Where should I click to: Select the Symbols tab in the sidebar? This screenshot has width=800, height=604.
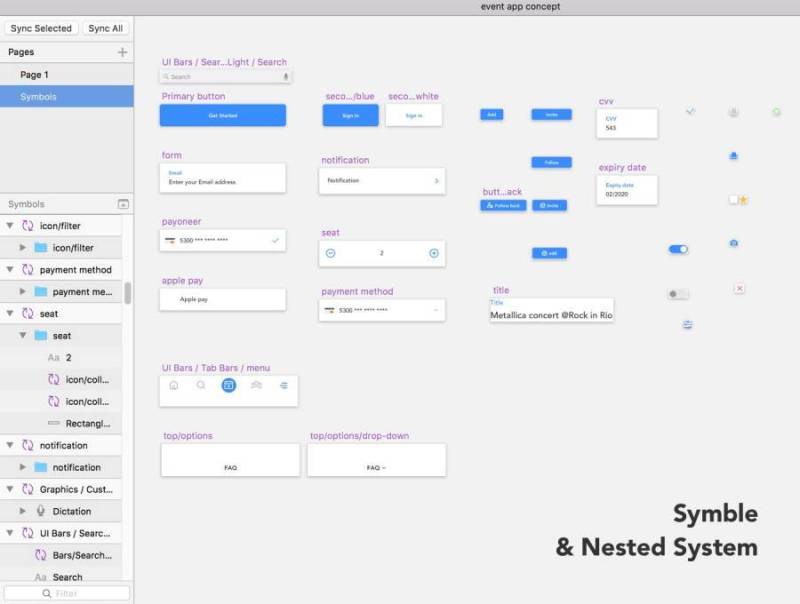[x=35, y=96]
